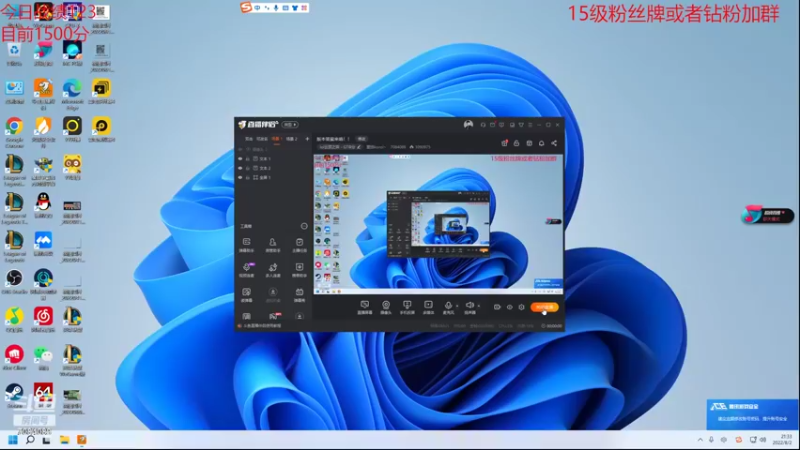Open the toolbox tool with calendar icon
Viewport: 800px width, 450px height.
coord(299,294)
